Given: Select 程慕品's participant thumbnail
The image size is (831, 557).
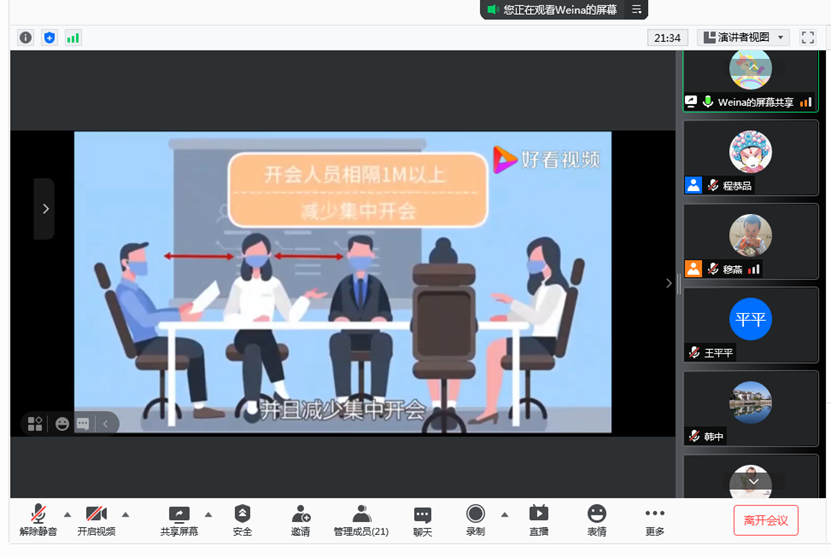Looking at the screenshot, I should [750, 158].
